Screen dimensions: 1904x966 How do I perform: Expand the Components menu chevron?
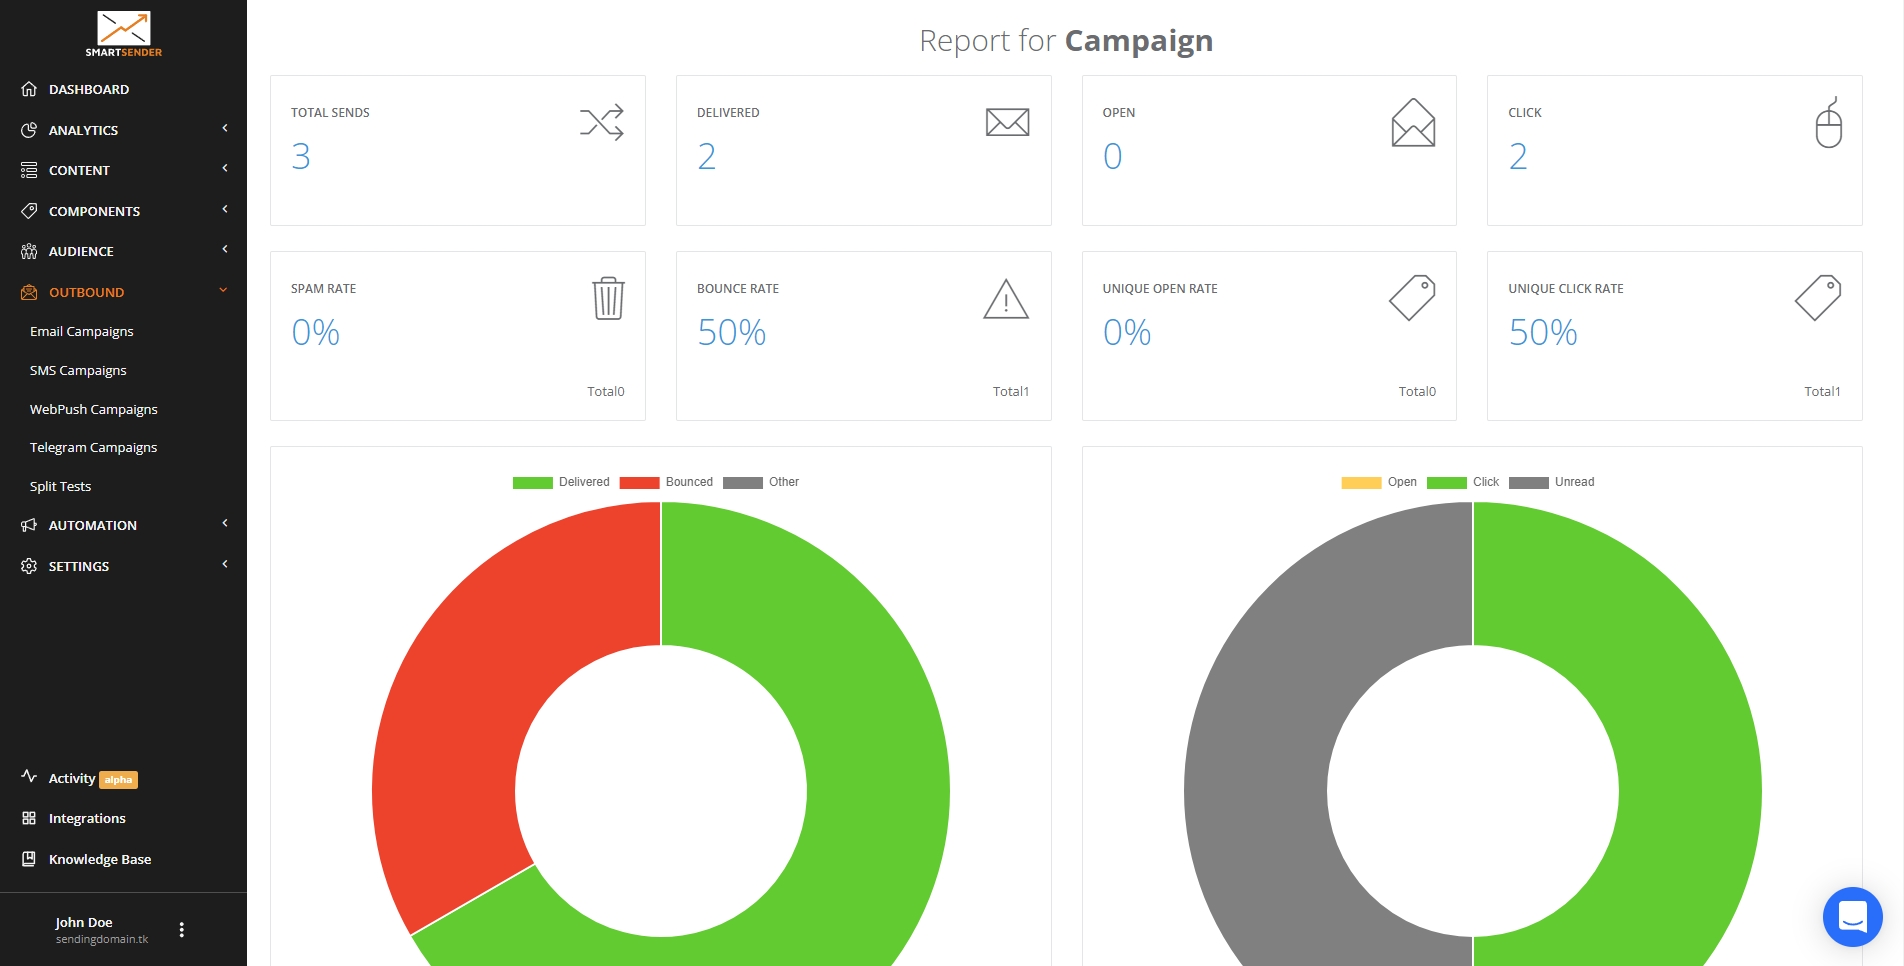coord(225,209)
